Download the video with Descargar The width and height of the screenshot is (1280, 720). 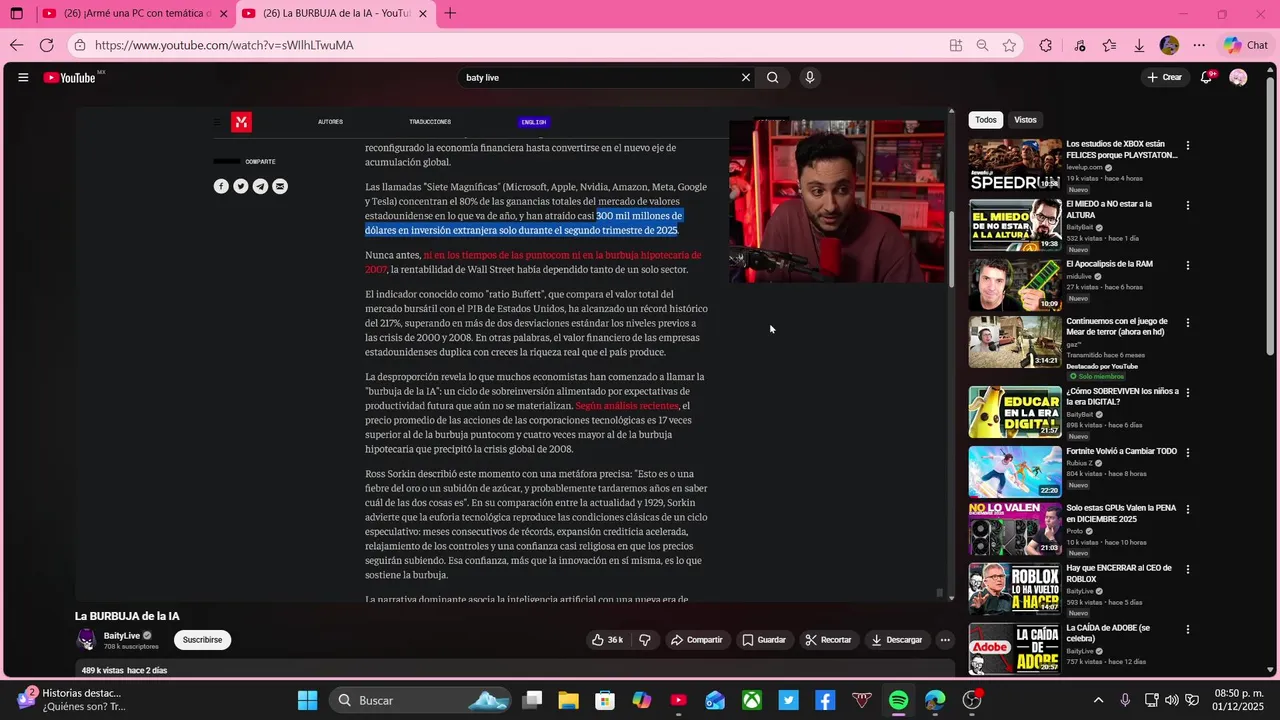(x=897, y=640)
